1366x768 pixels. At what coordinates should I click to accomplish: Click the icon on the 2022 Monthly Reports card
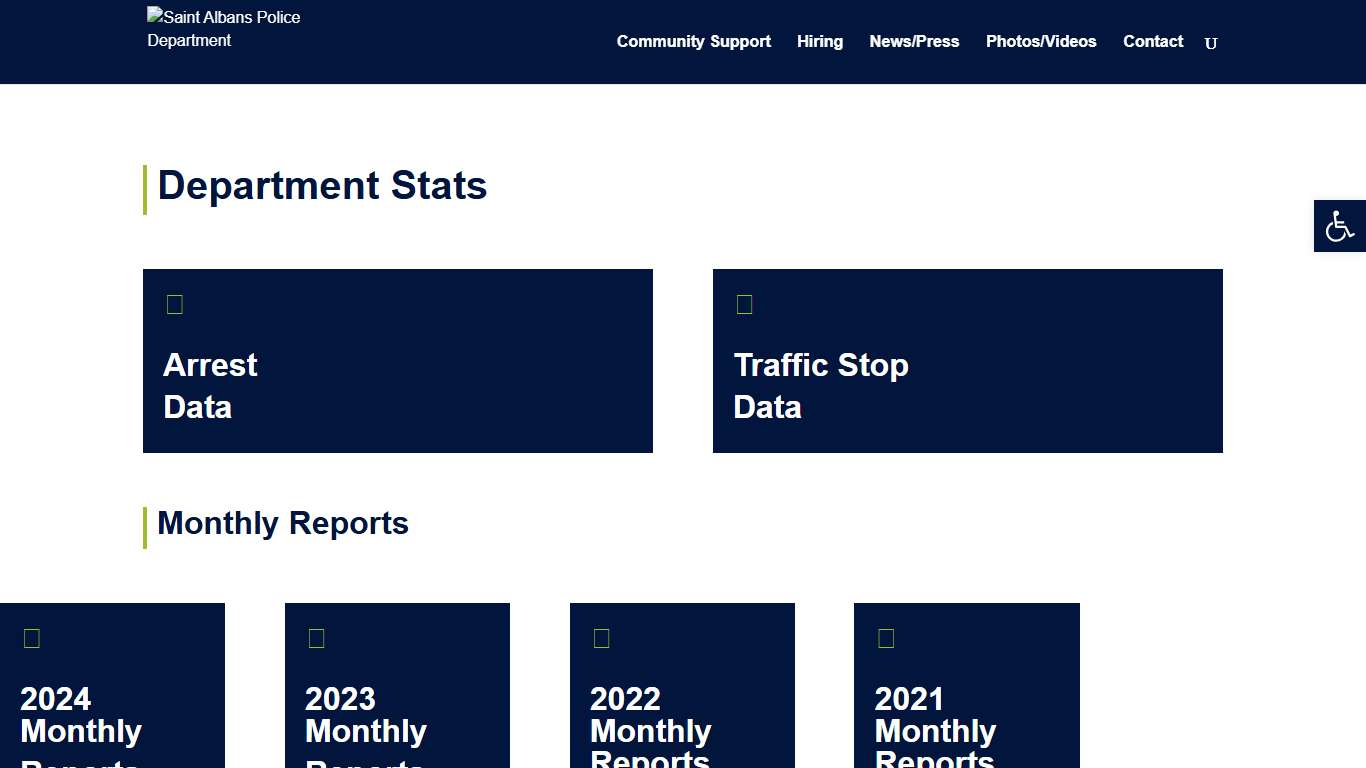click(601, 638)
